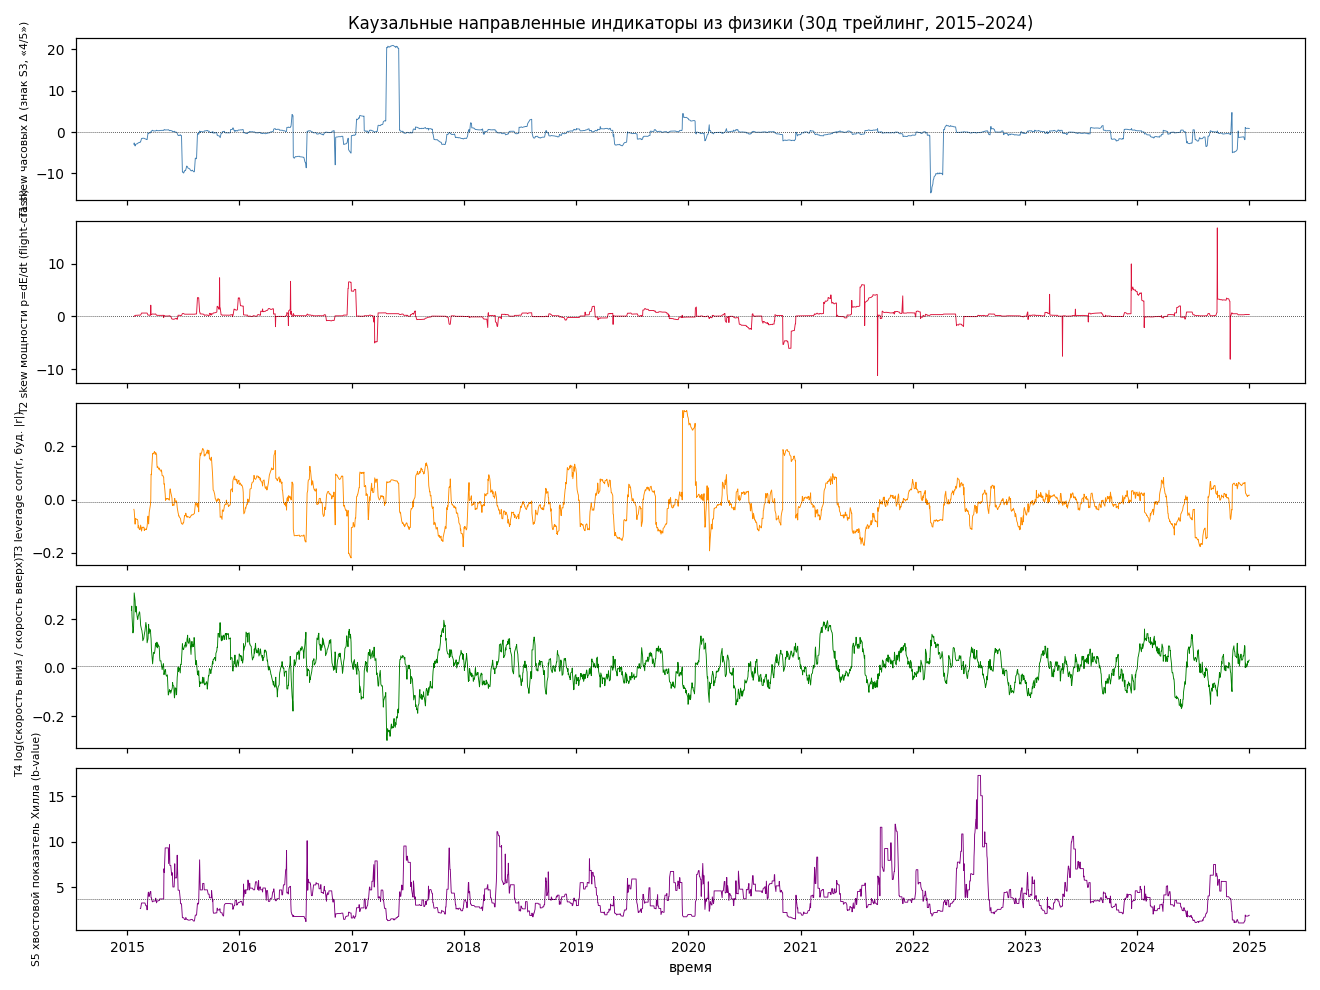Click the 2018 year tick label
1320x990 pixels.
click(463, 946)
